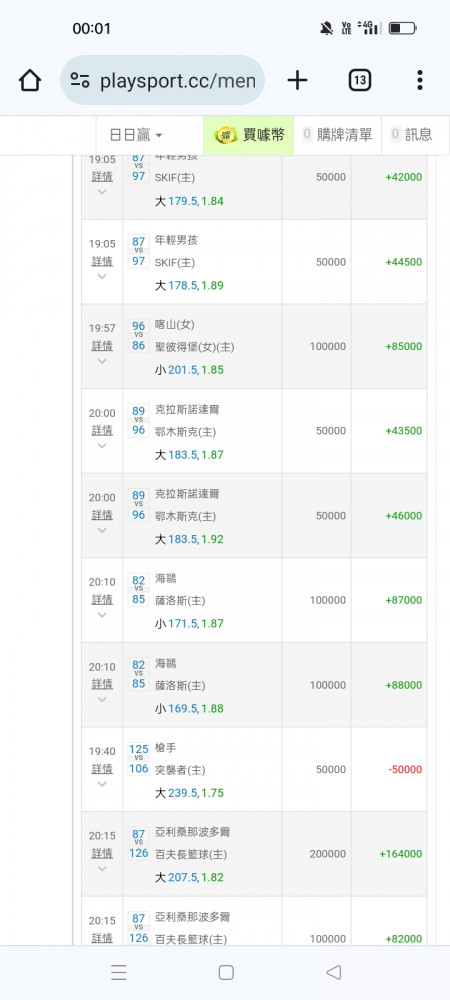450x1000 pixels.
Task: Click 詳情 link for 20:15 亞利桑那波多爾 200000 bet
Action: coord(102,853)
